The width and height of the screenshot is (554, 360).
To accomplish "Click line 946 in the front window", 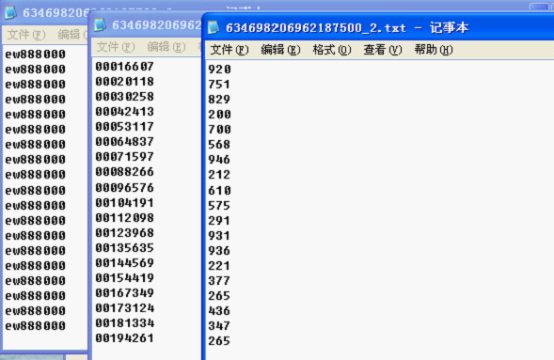I will click(219, 160).
